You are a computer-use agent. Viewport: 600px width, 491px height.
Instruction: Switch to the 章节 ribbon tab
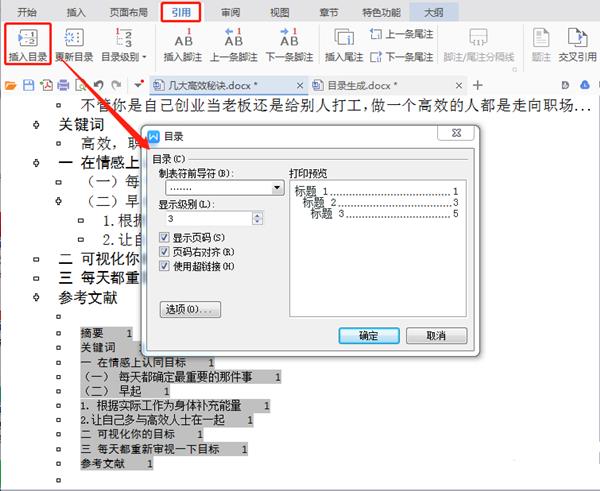pos(329,12)
